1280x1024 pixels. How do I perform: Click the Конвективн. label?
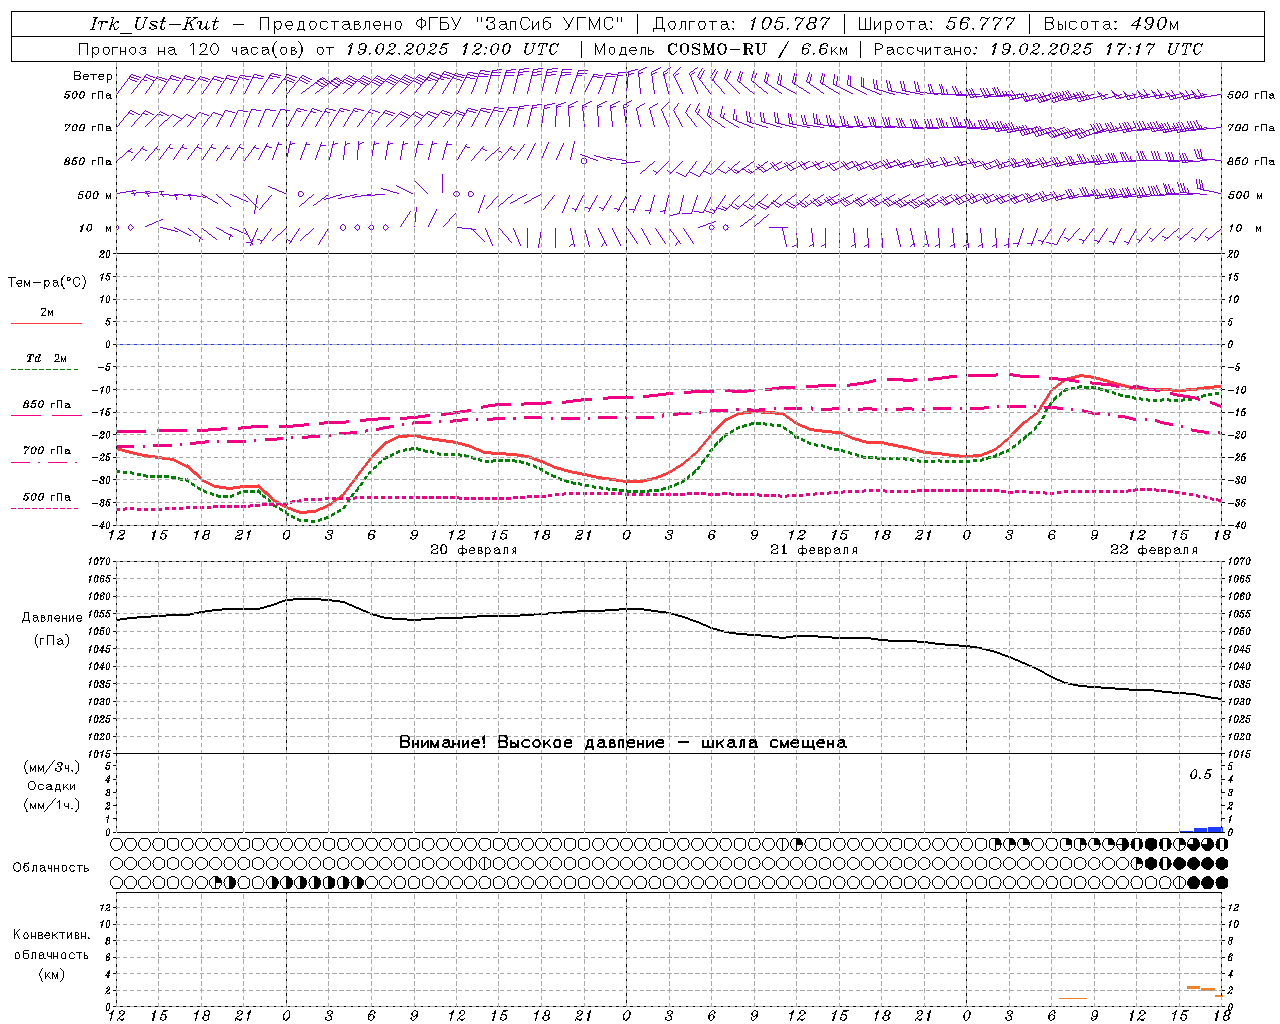[51, 935]
